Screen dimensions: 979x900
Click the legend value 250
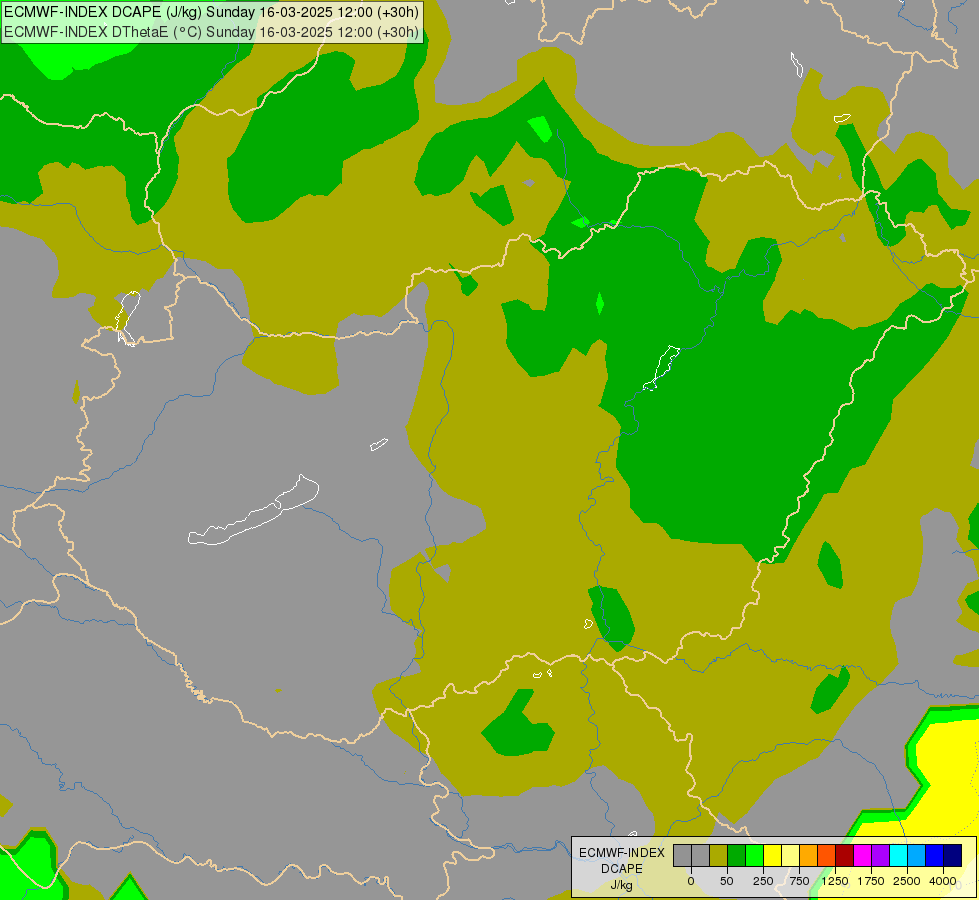coord(763,881)
